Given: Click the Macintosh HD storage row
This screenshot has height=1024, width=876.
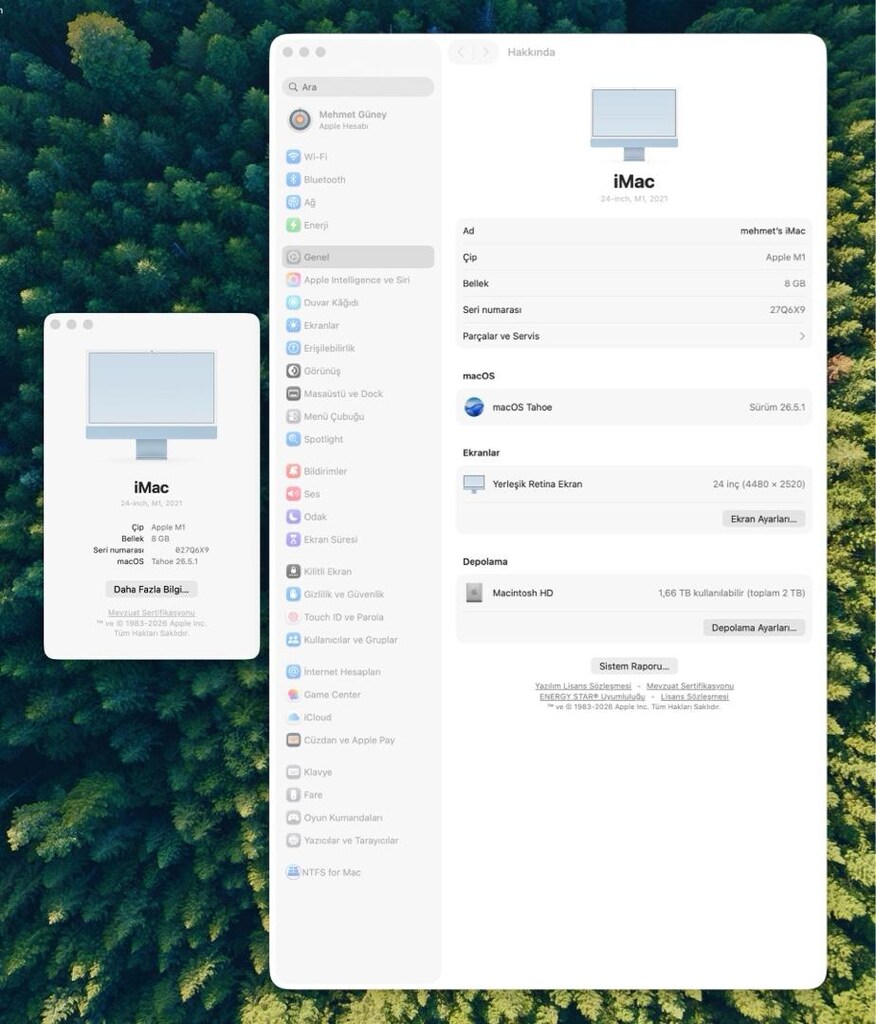Looking at the screenshot, I should click(634, 593).
